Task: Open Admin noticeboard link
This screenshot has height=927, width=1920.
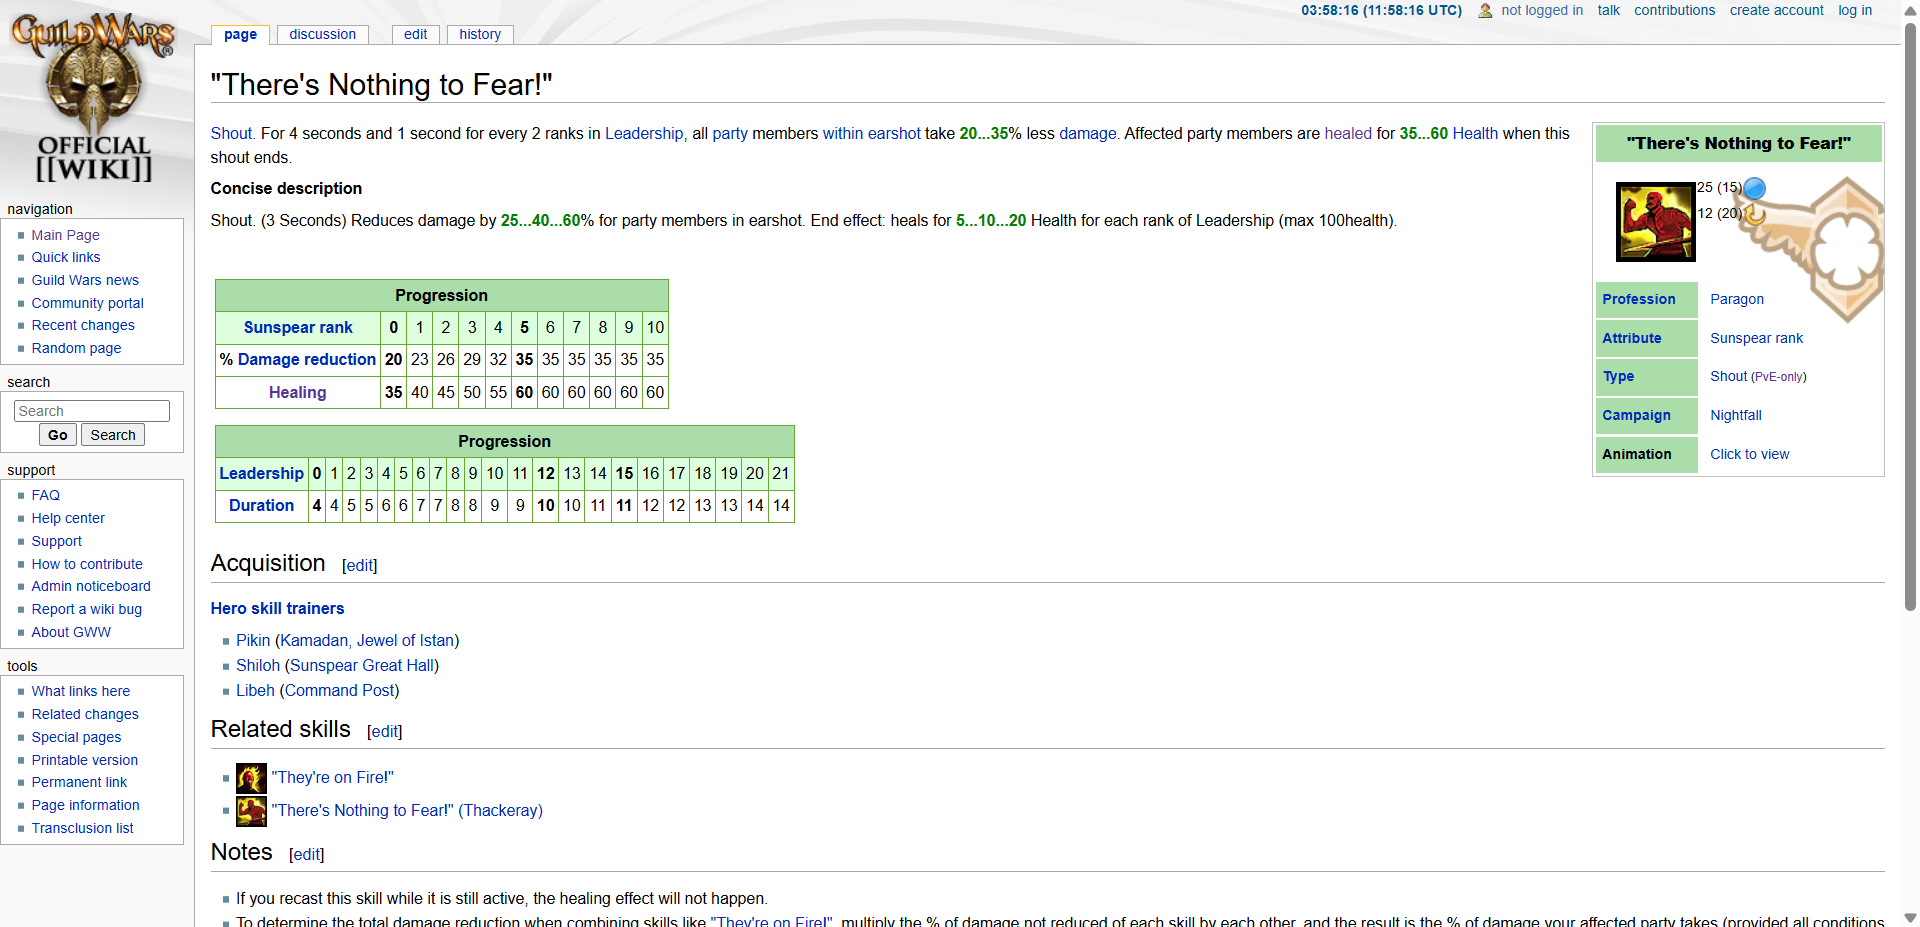Action: pos(91,586)
